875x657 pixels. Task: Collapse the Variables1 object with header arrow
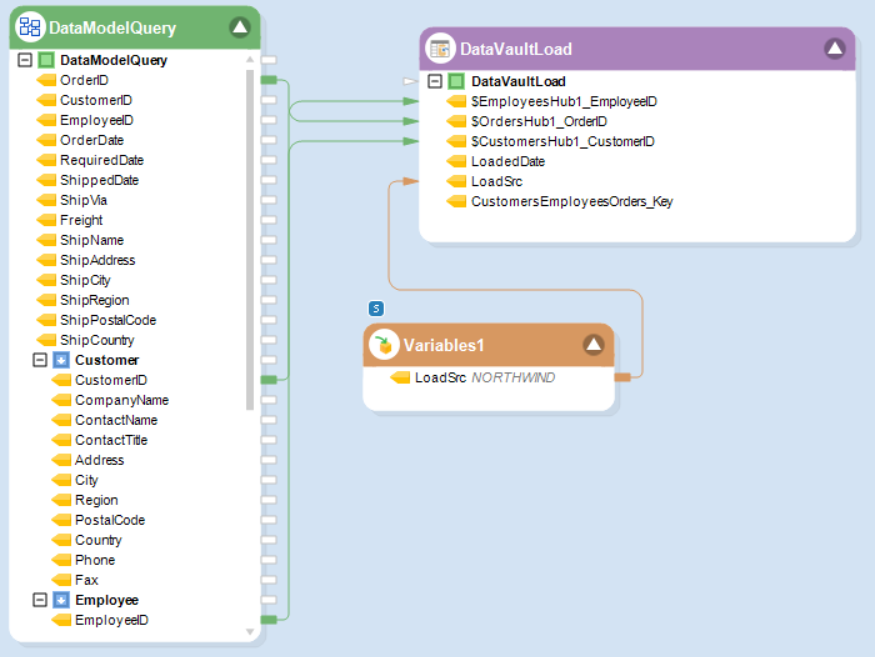[x=593, y=345]
